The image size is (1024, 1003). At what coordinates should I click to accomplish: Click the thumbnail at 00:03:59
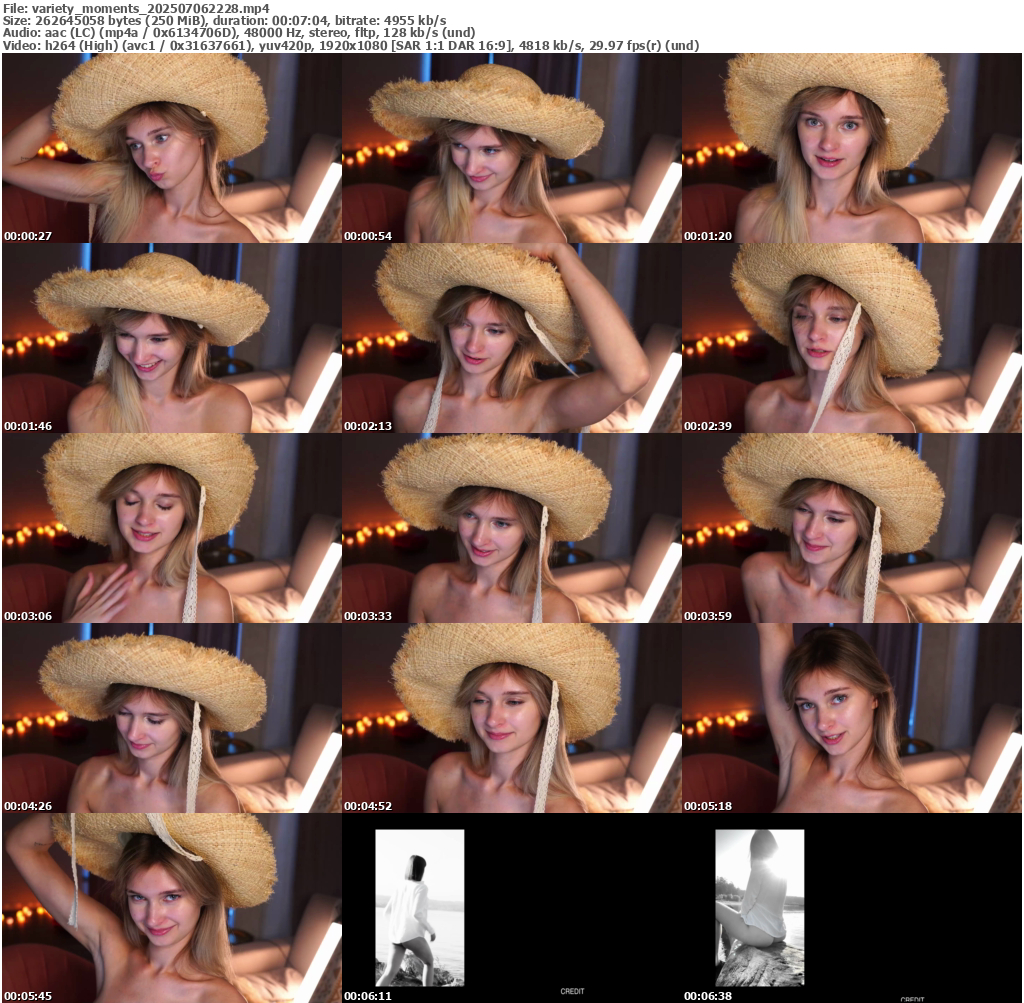851,528
